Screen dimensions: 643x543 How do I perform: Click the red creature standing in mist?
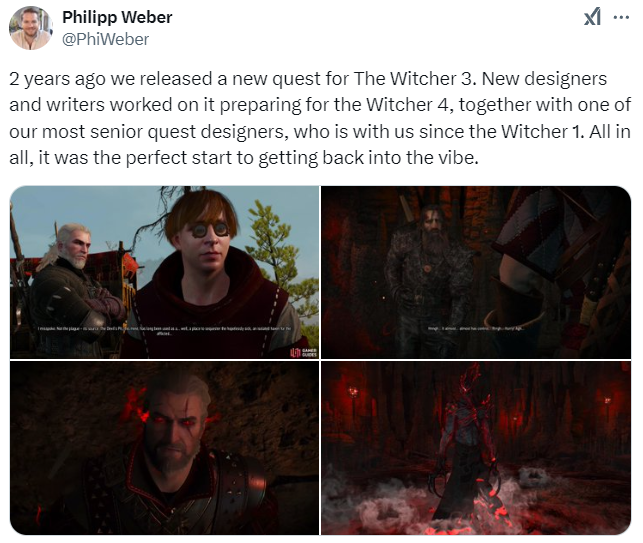pyautogui.click(x=467, y=443)
